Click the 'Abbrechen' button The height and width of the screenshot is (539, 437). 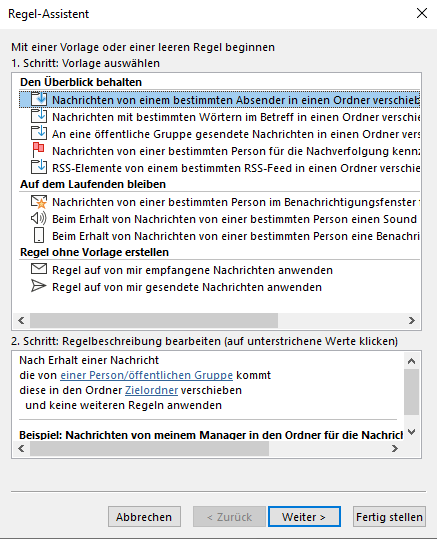pyautogui.click(x=144, y=517)
